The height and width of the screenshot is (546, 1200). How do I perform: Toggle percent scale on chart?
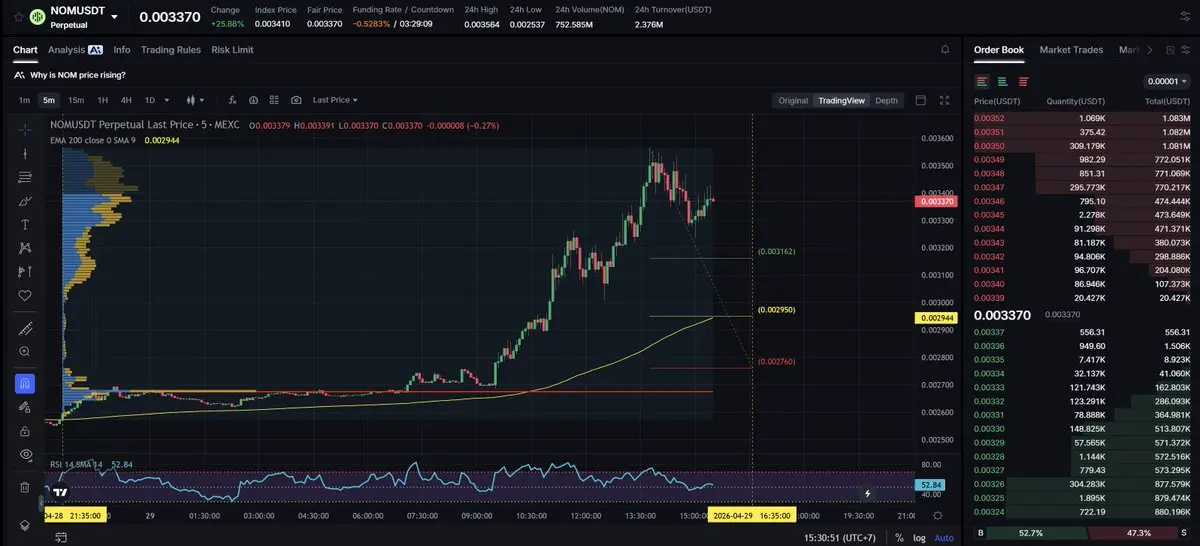point(899,538)
